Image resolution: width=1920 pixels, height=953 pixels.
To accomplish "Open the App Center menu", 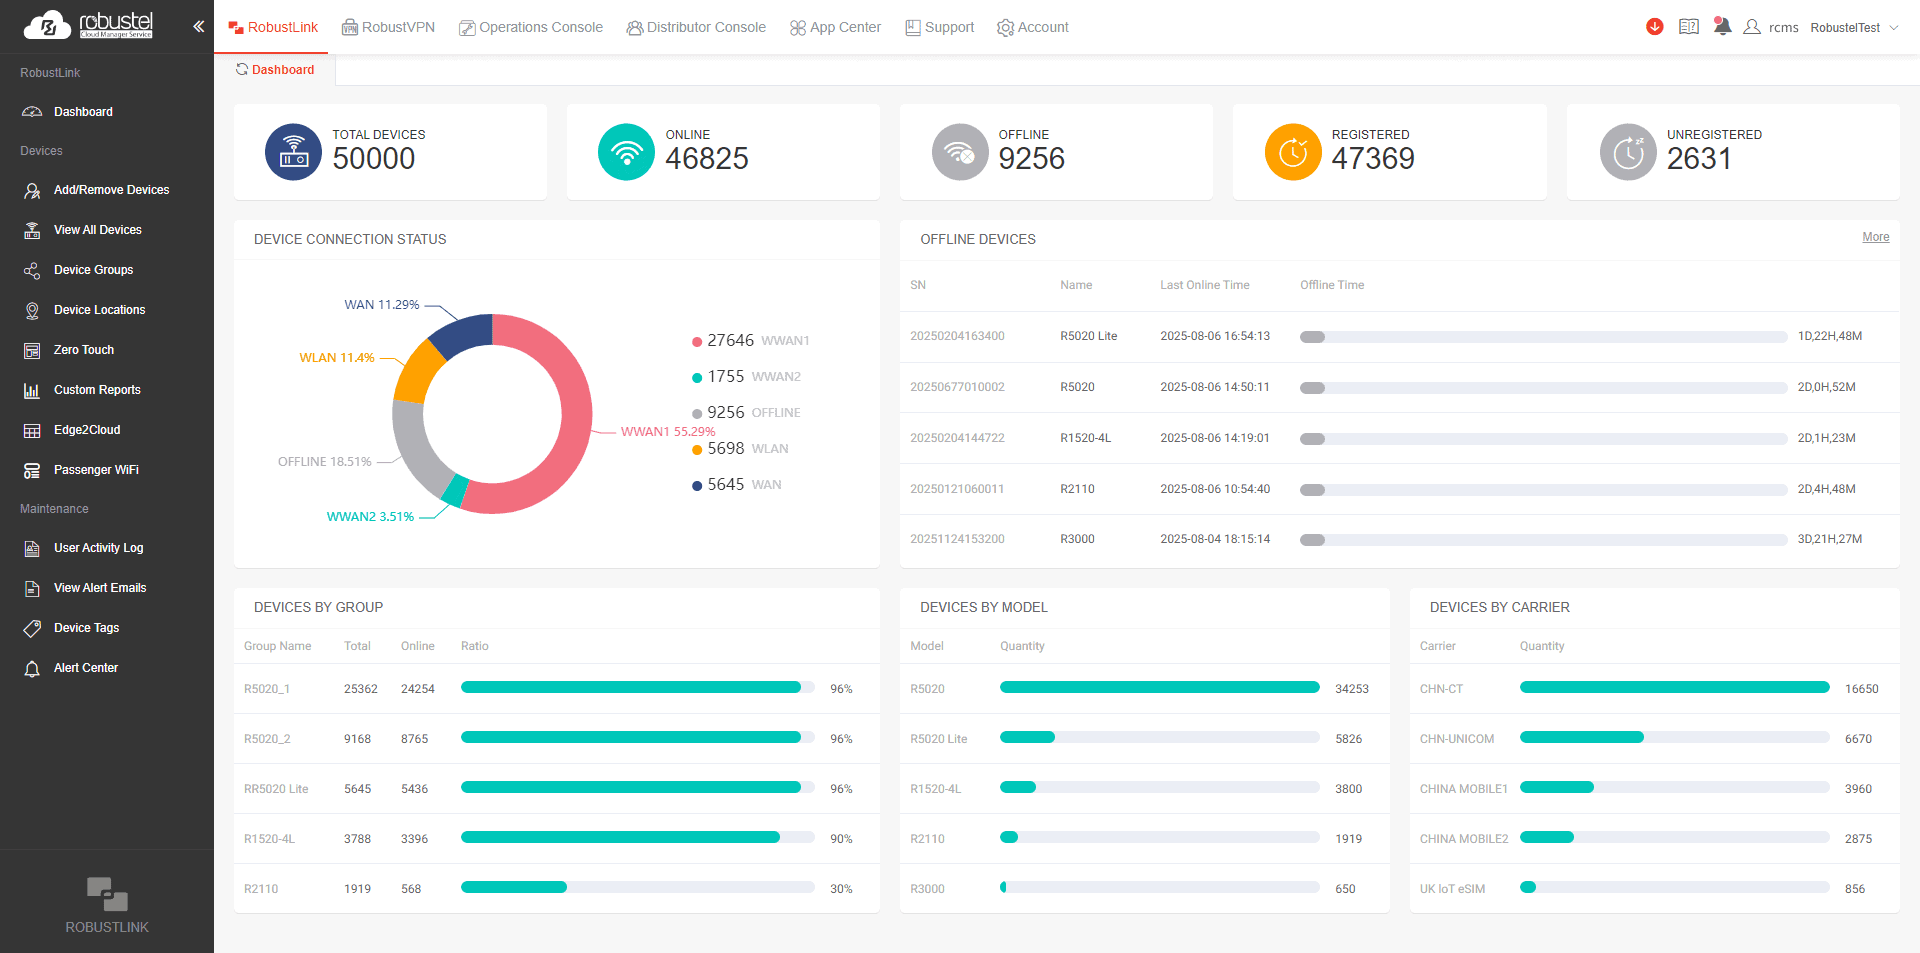I will [x=835, y=27].
